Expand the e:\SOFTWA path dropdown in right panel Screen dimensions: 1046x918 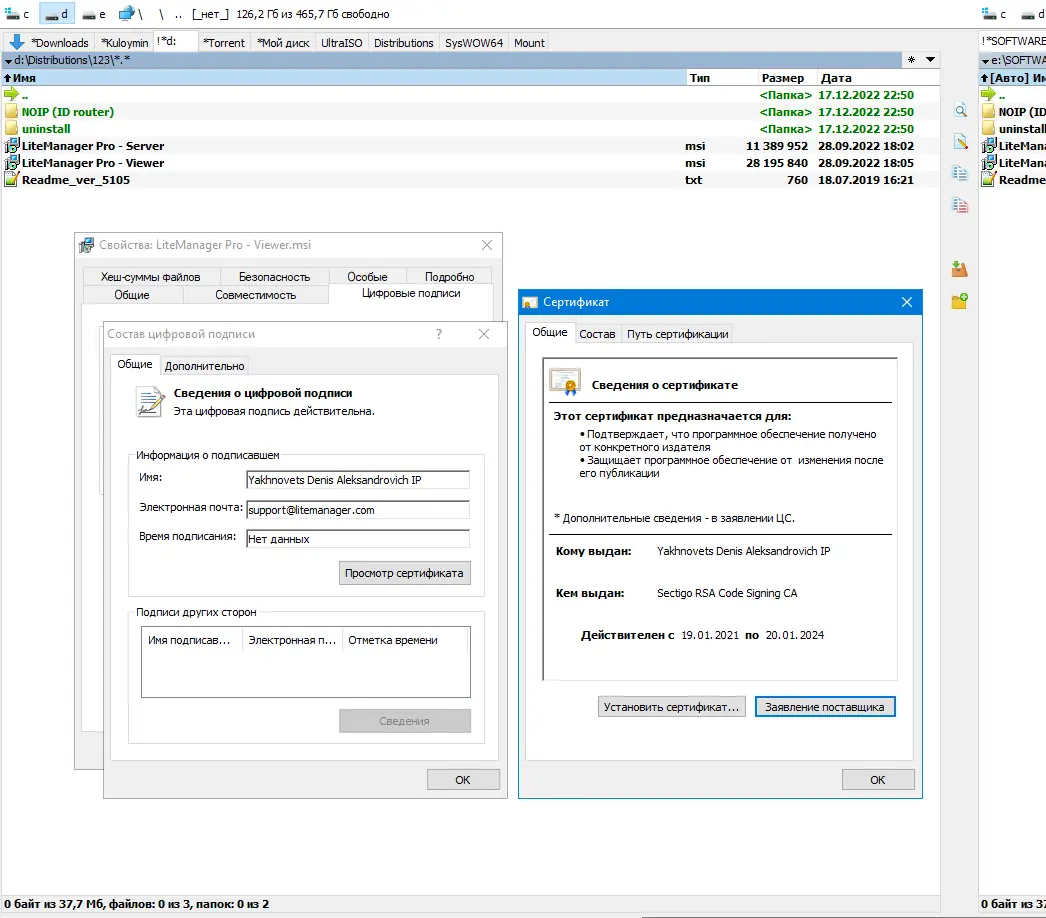click(985, 61)
